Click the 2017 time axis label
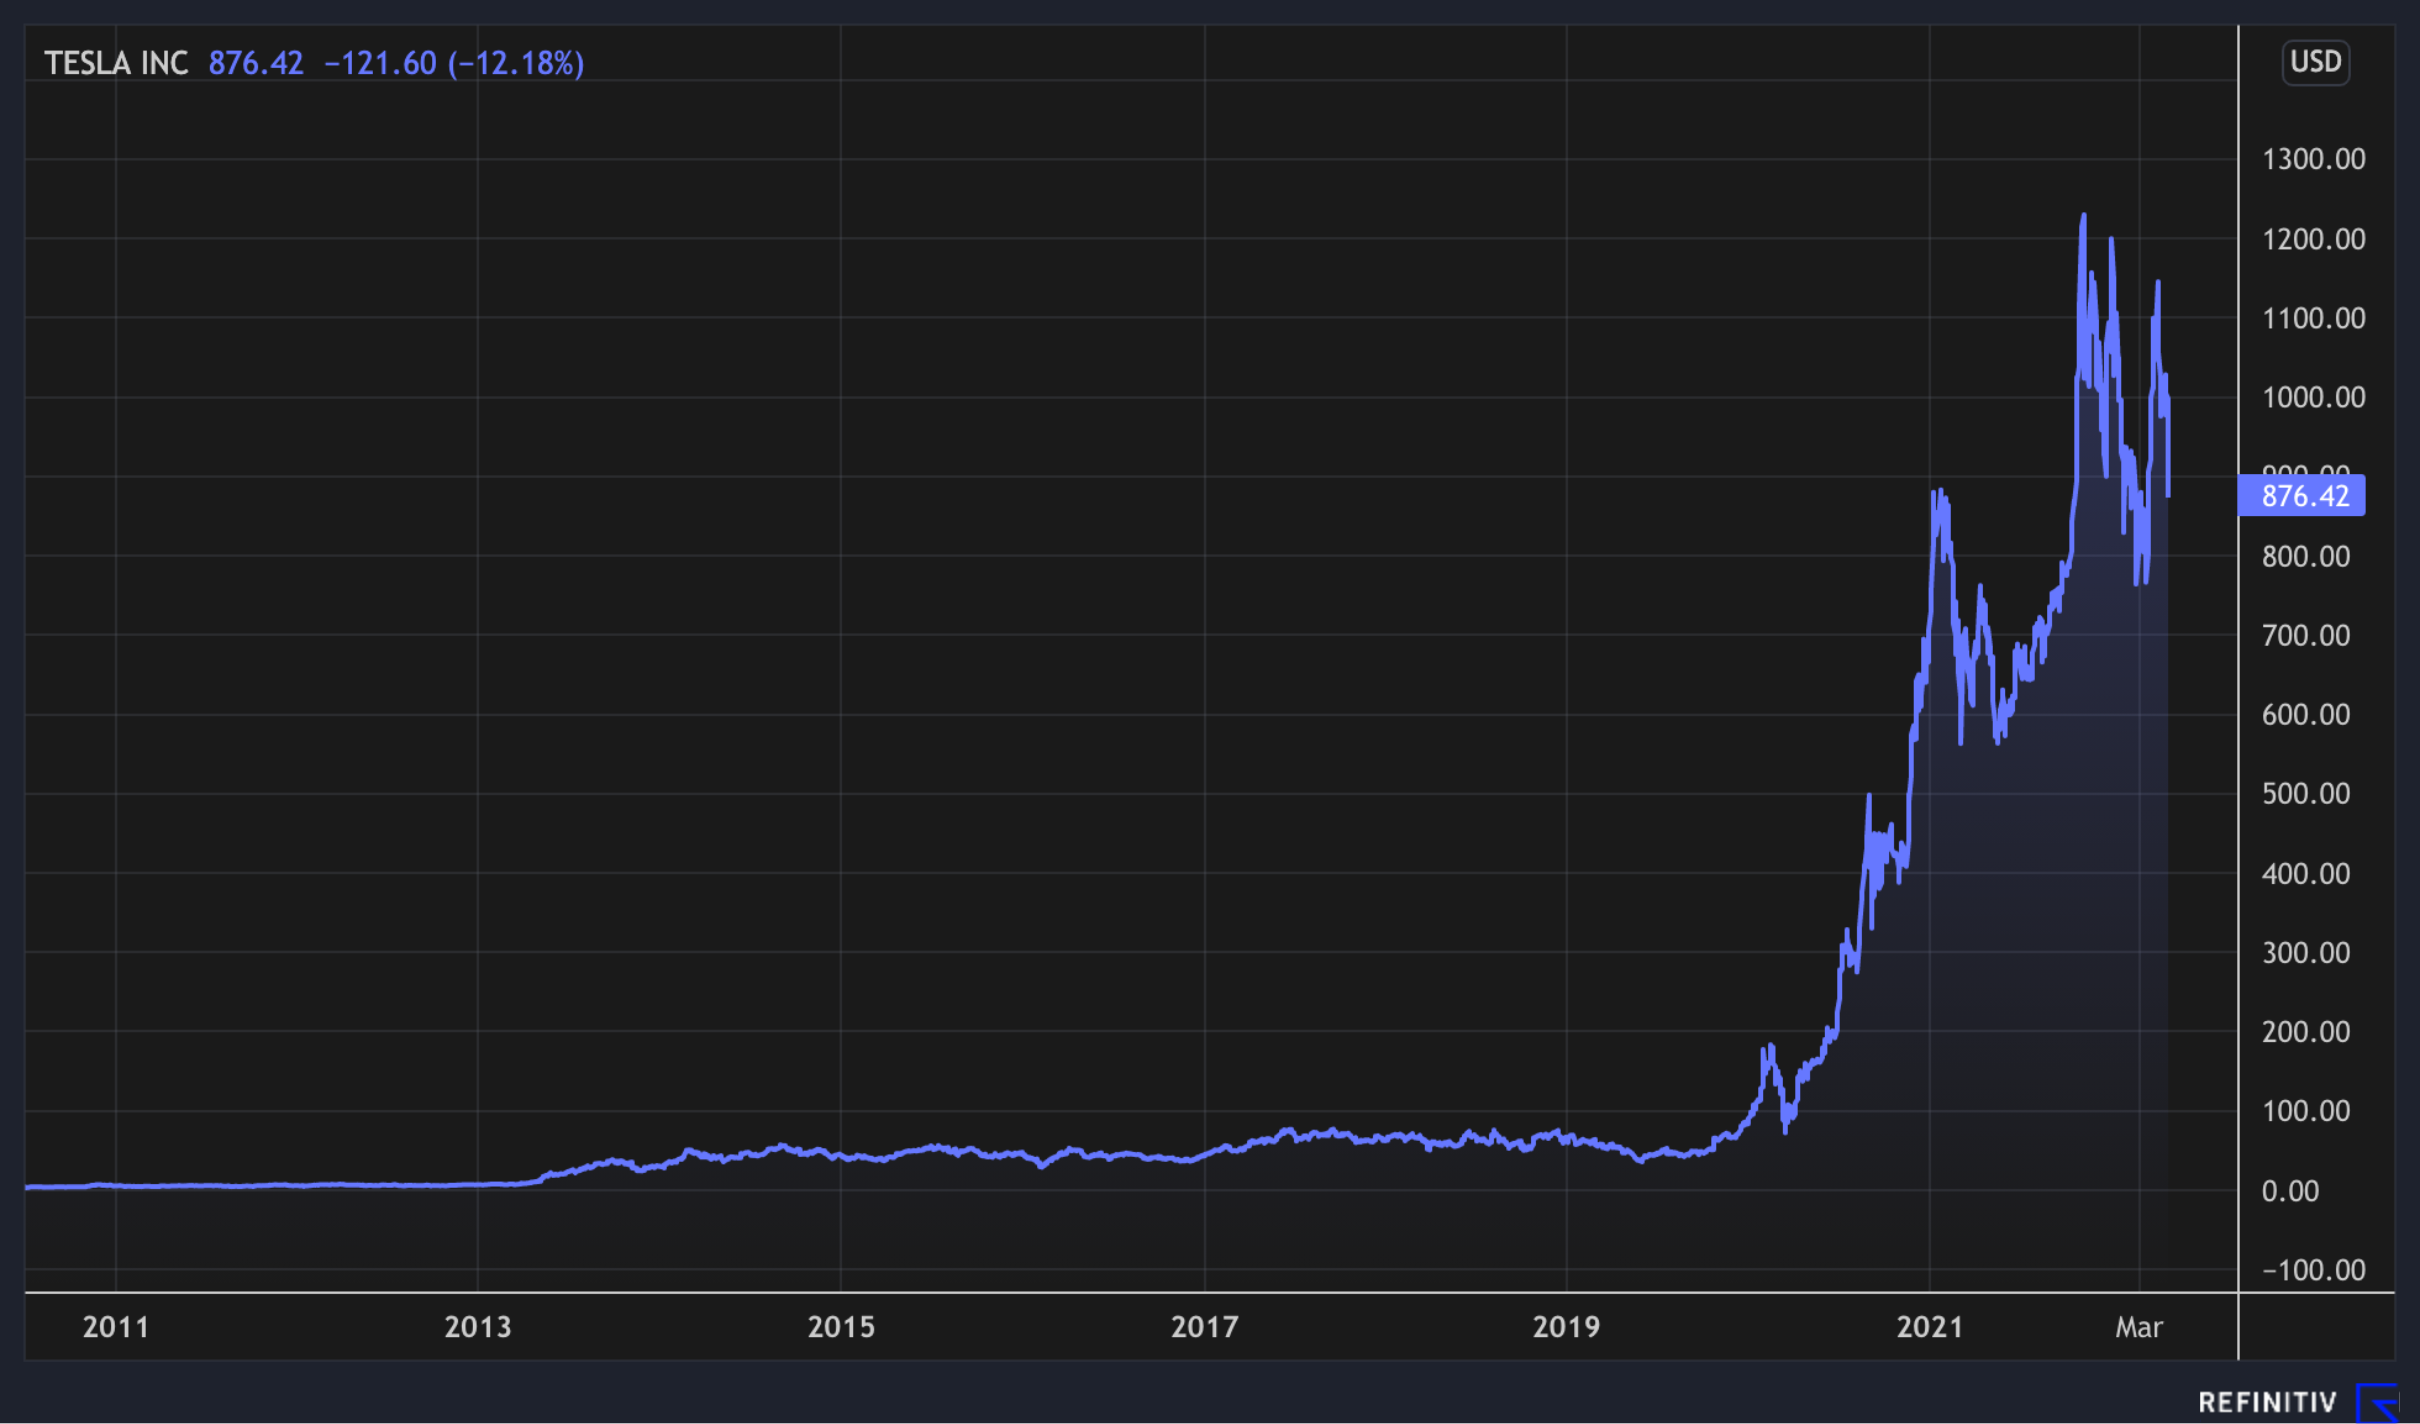This screenshot has height=1424, width=2420. (x=1205, y=1327)
